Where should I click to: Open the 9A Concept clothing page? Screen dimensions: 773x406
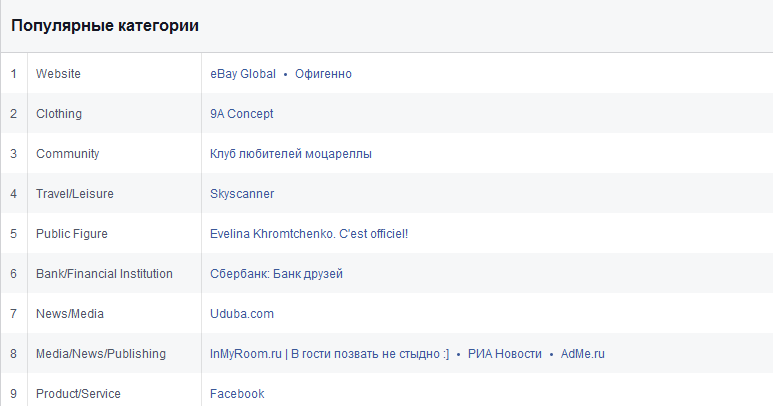click(241, 114)
